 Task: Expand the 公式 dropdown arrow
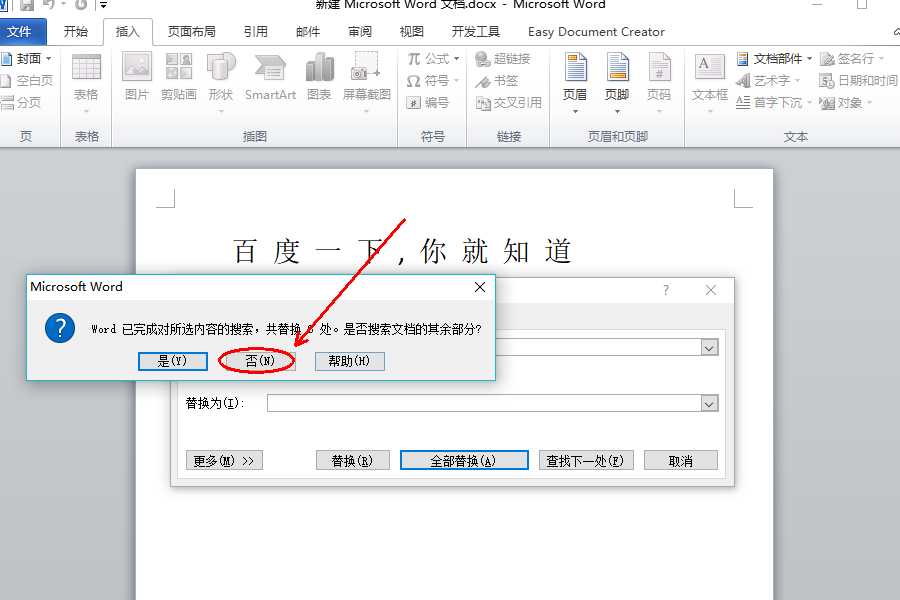click(456, 59)
